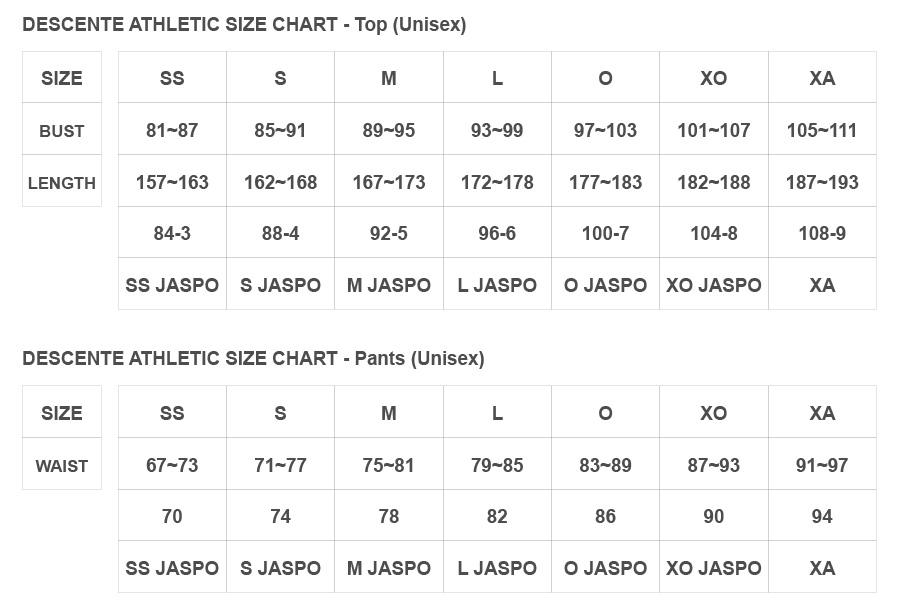Select the BUST row label
The image size is (900, 608).
pos(61,130)
